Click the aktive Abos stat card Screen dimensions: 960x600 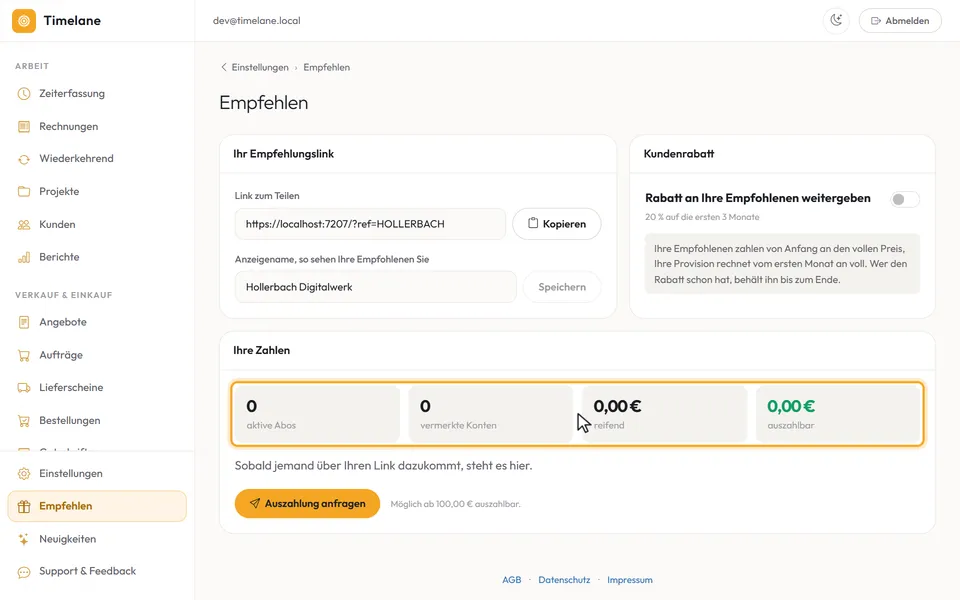(x=317, y=414)
